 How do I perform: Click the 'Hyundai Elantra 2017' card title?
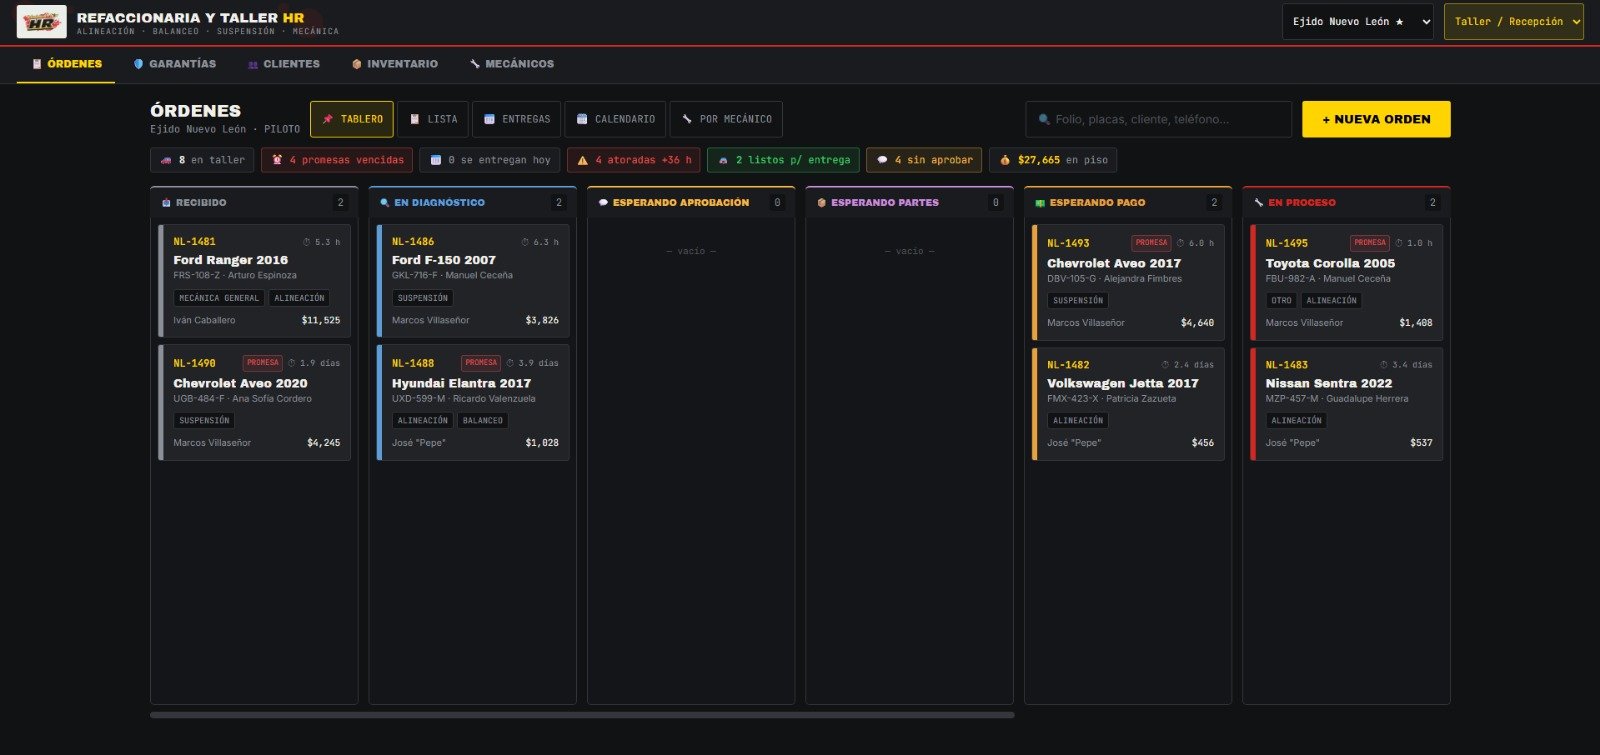pyautogui.click(x=461, y=383)
